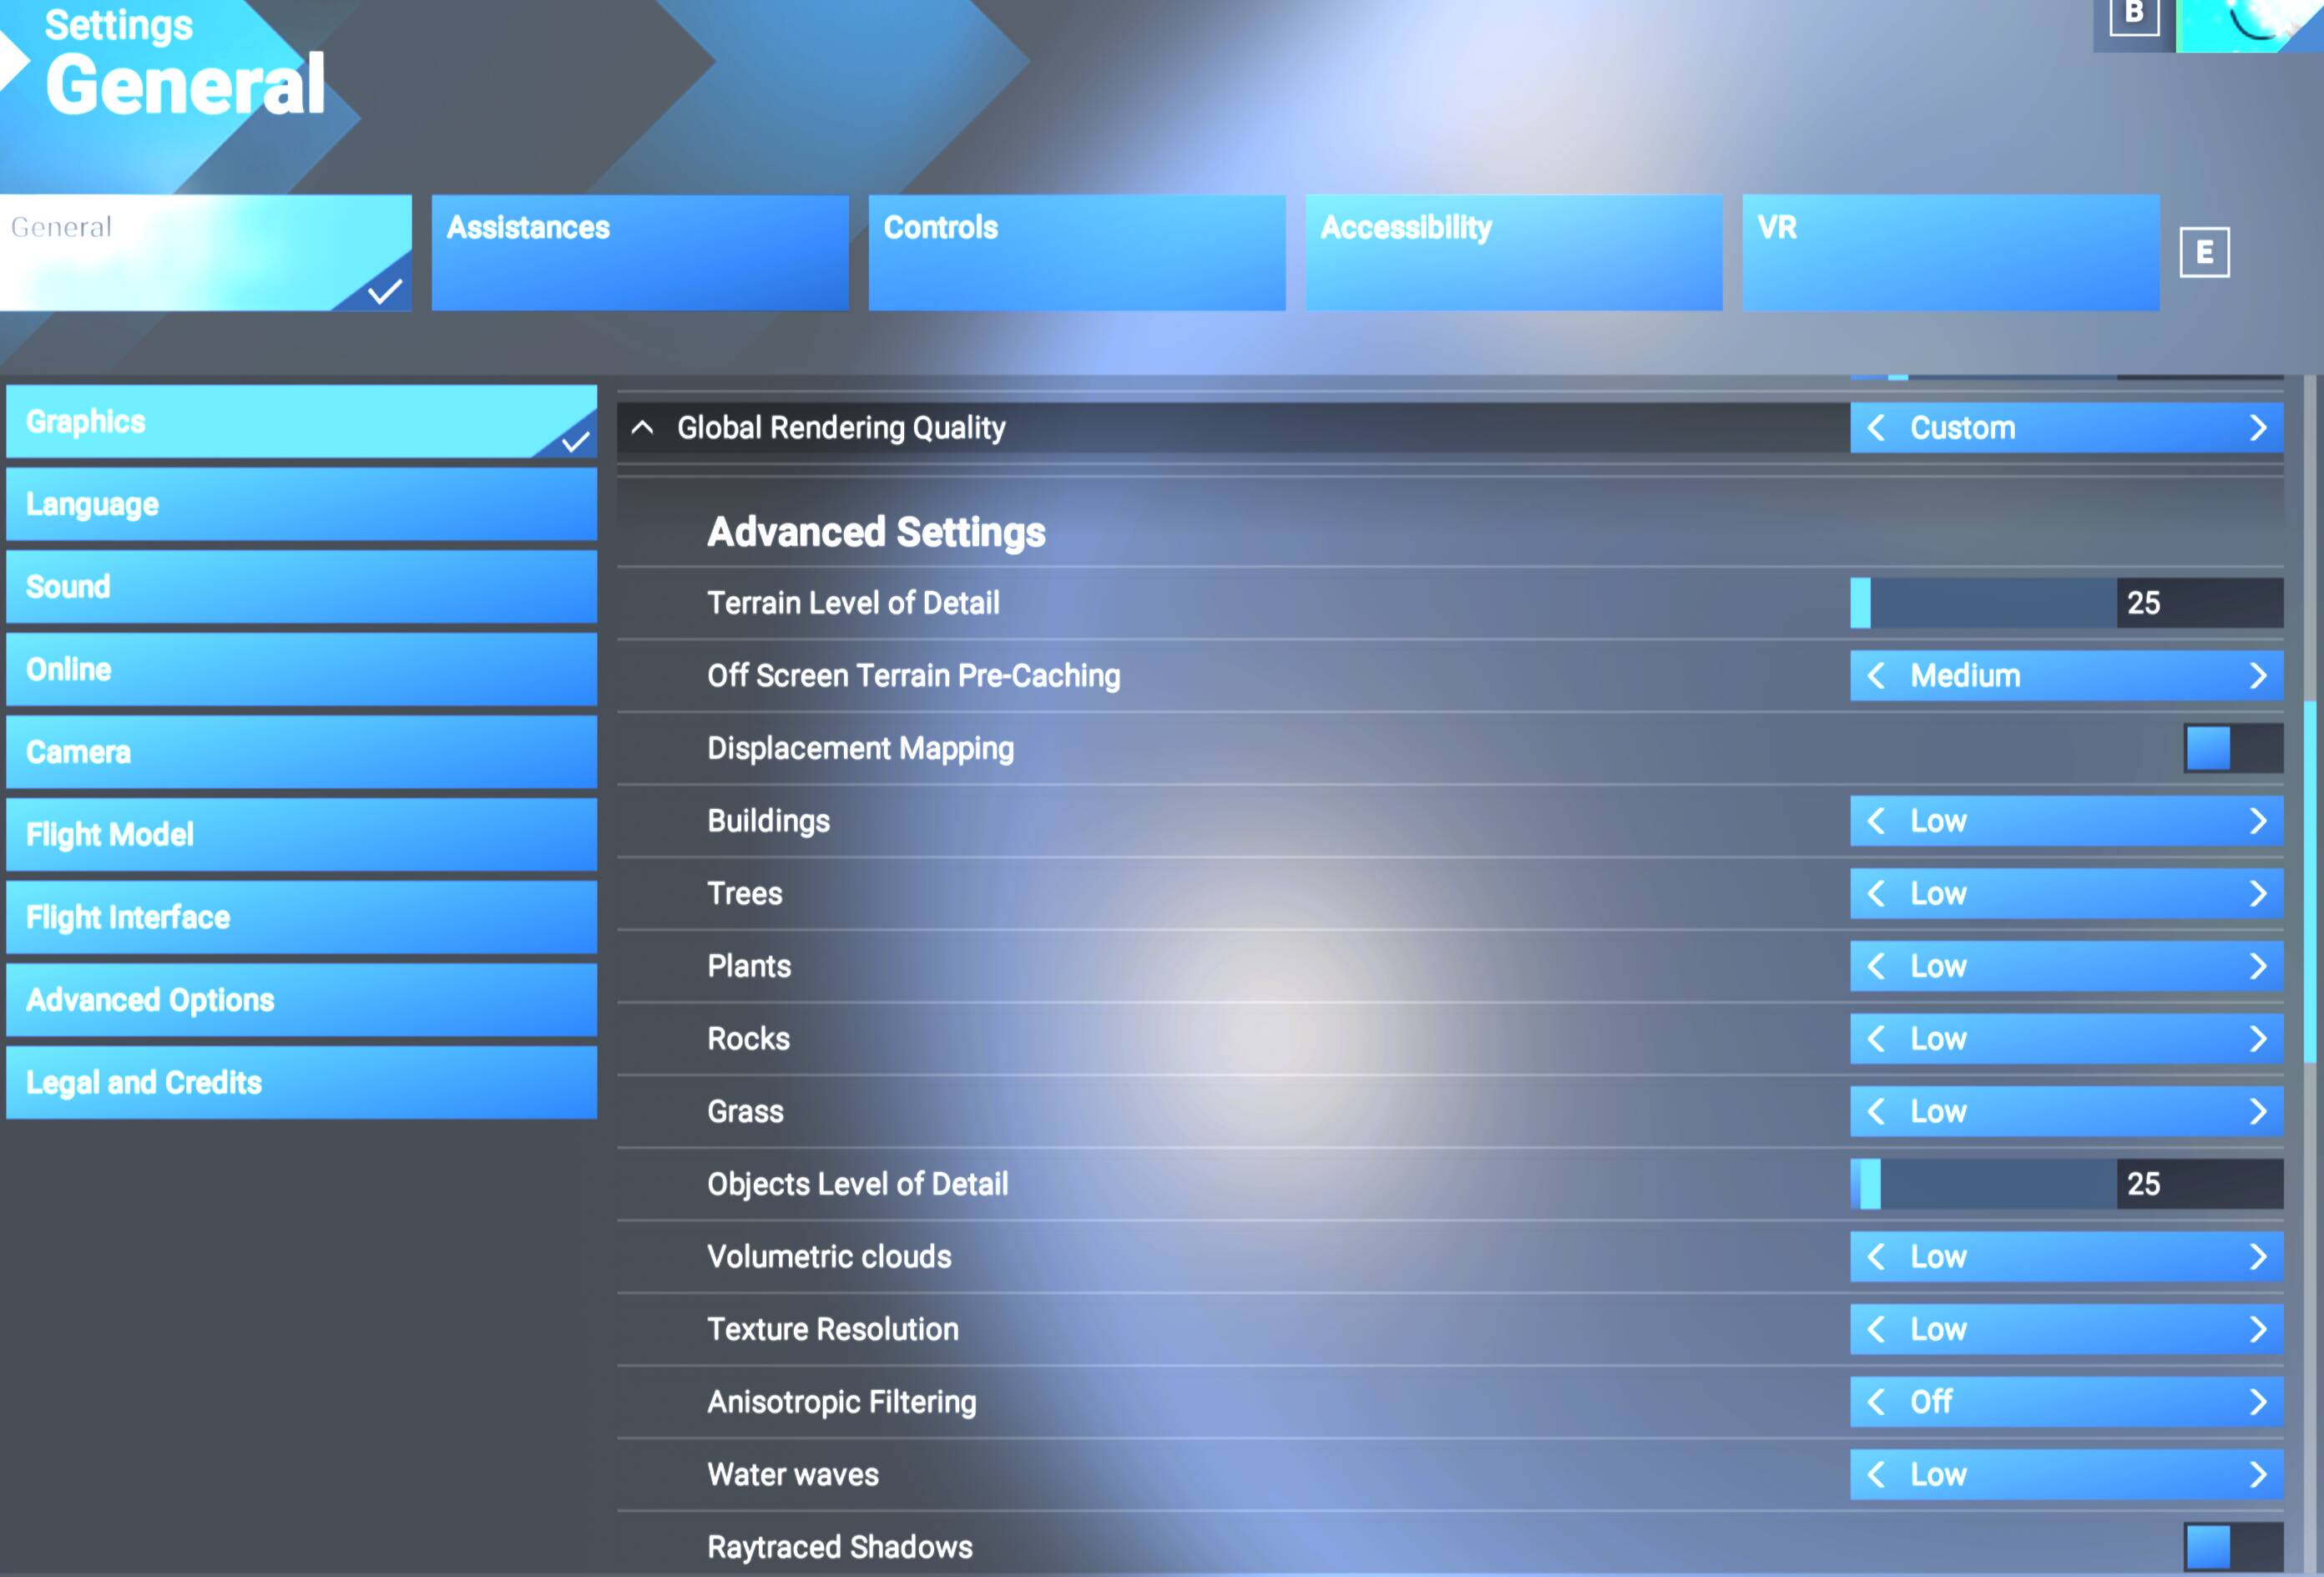Open Flight Model settings category

[301, 834]
